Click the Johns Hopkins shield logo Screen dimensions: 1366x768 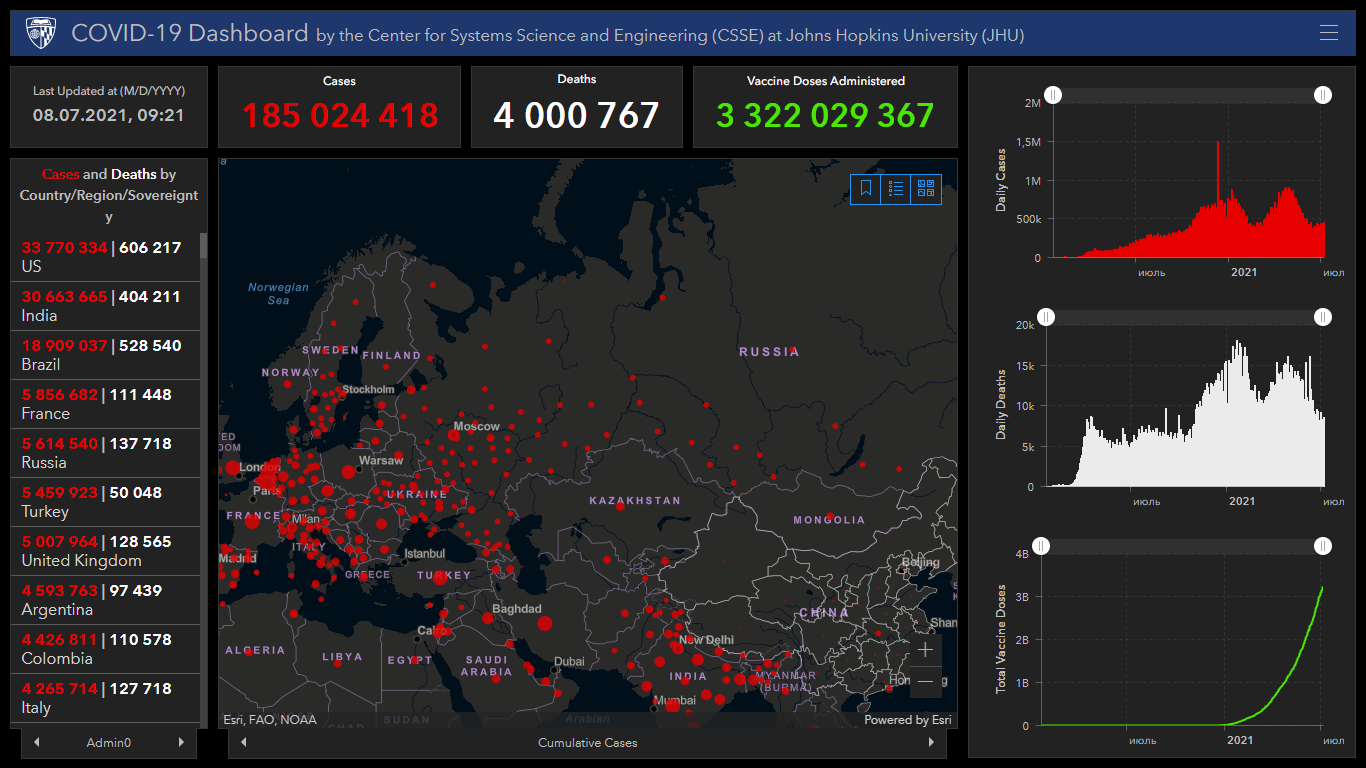click(41, 33)
